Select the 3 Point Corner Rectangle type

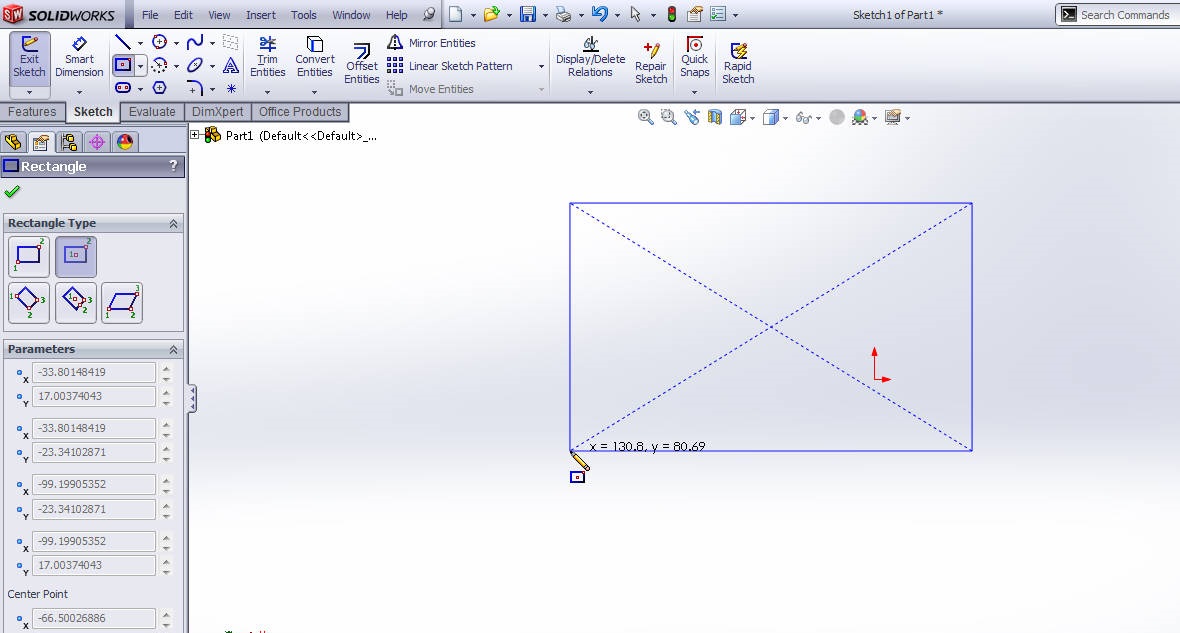tap(29, 303)
